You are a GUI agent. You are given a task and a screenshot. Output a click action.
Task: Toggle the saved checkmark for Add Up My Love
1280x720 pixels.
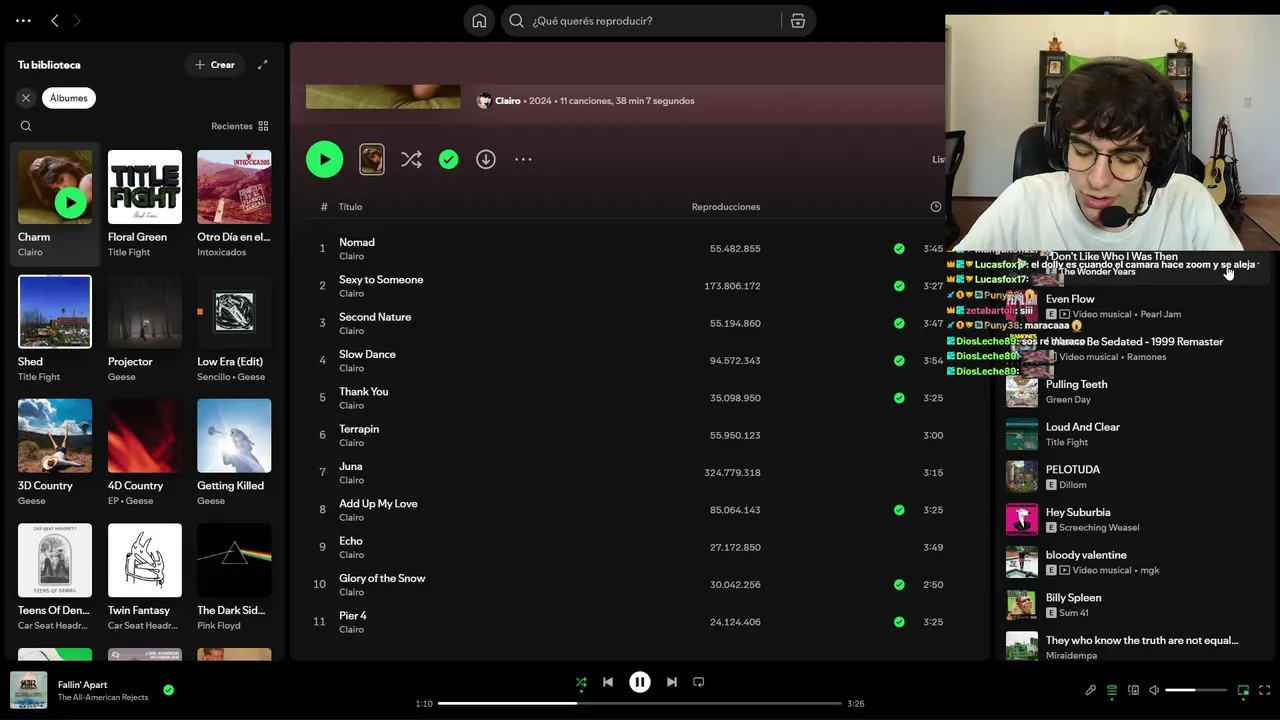pos(899,510)
